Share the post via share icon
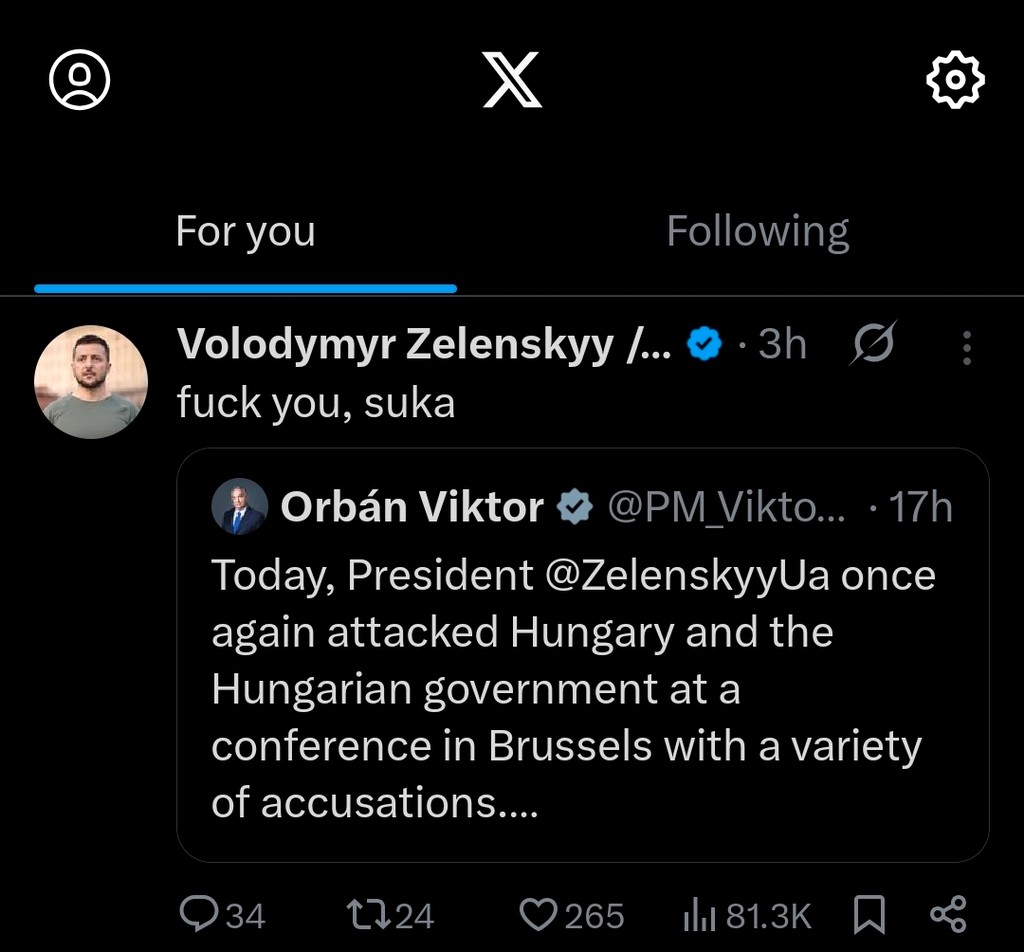Image resolution: width=1024 pixels, height=952 pixels. point(947,914)
